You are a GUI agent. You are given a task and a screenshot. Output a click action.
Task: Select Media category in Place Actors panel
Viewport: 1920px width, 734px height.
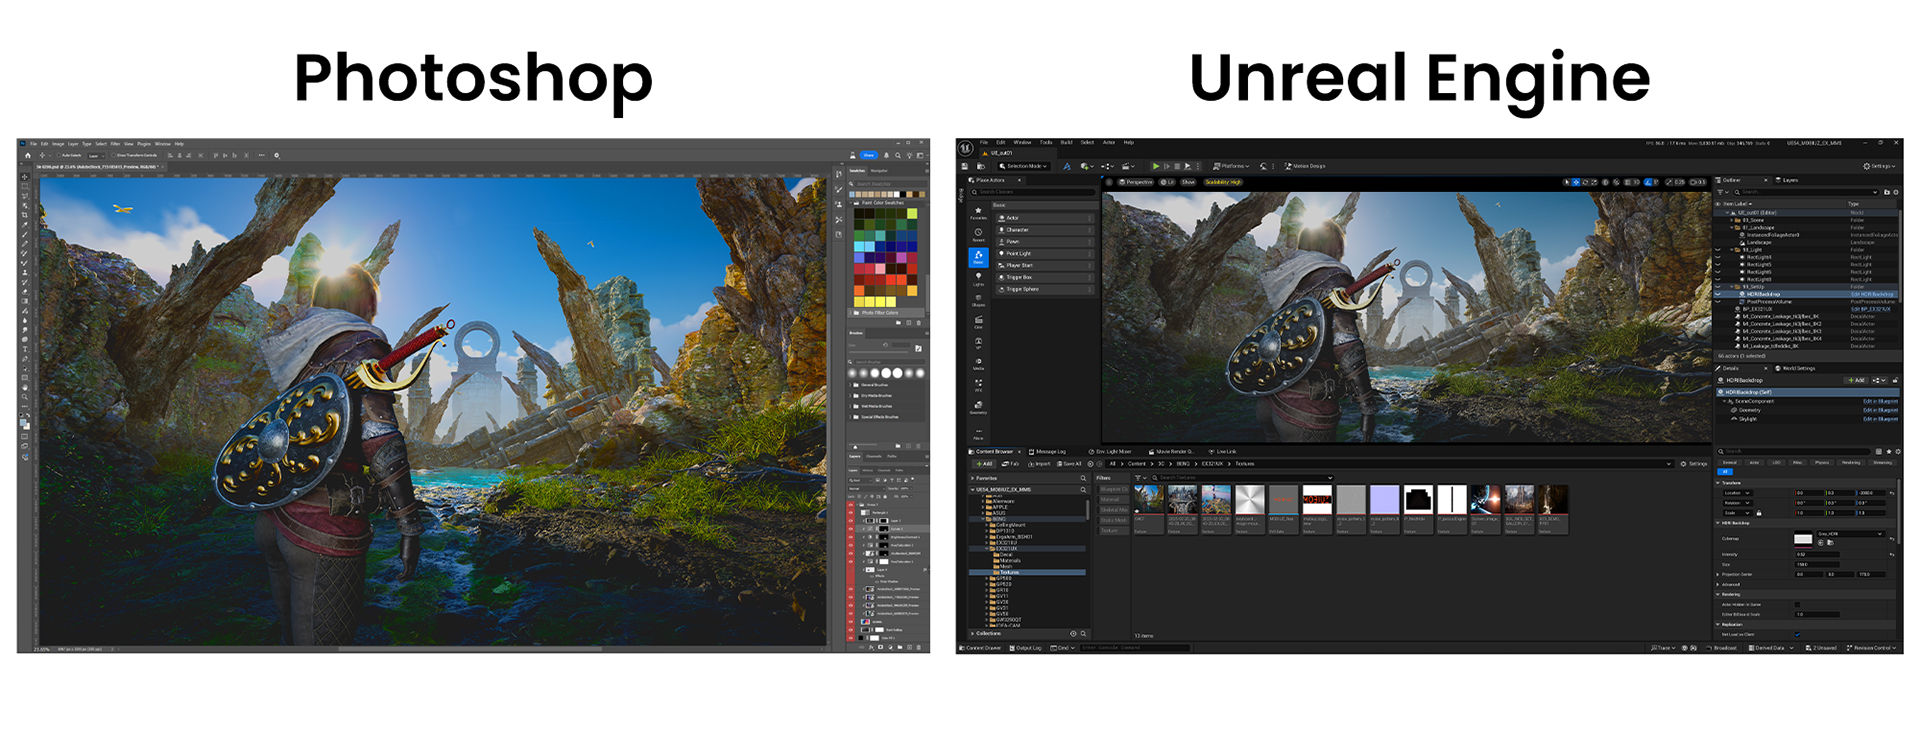click(979, 363)
